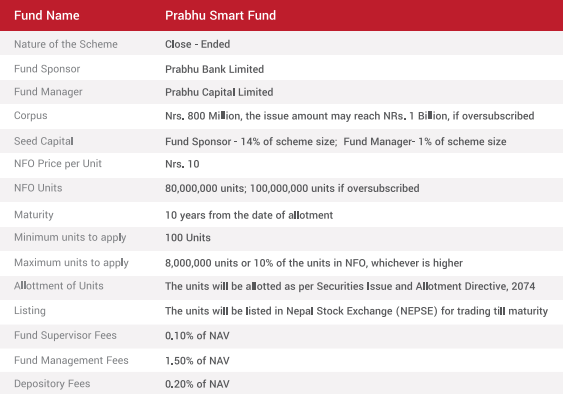Select 0.10% of NAV supervisor fee
This screenshot has height=394, width=563.
197,336
